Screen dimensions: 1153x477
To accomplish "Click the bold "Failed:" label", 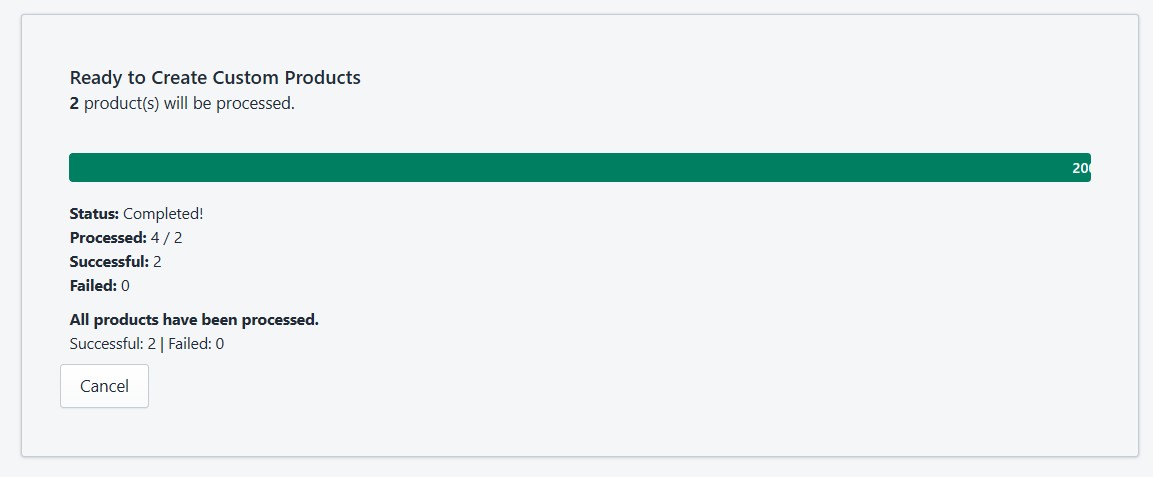I will pos(93,286).
